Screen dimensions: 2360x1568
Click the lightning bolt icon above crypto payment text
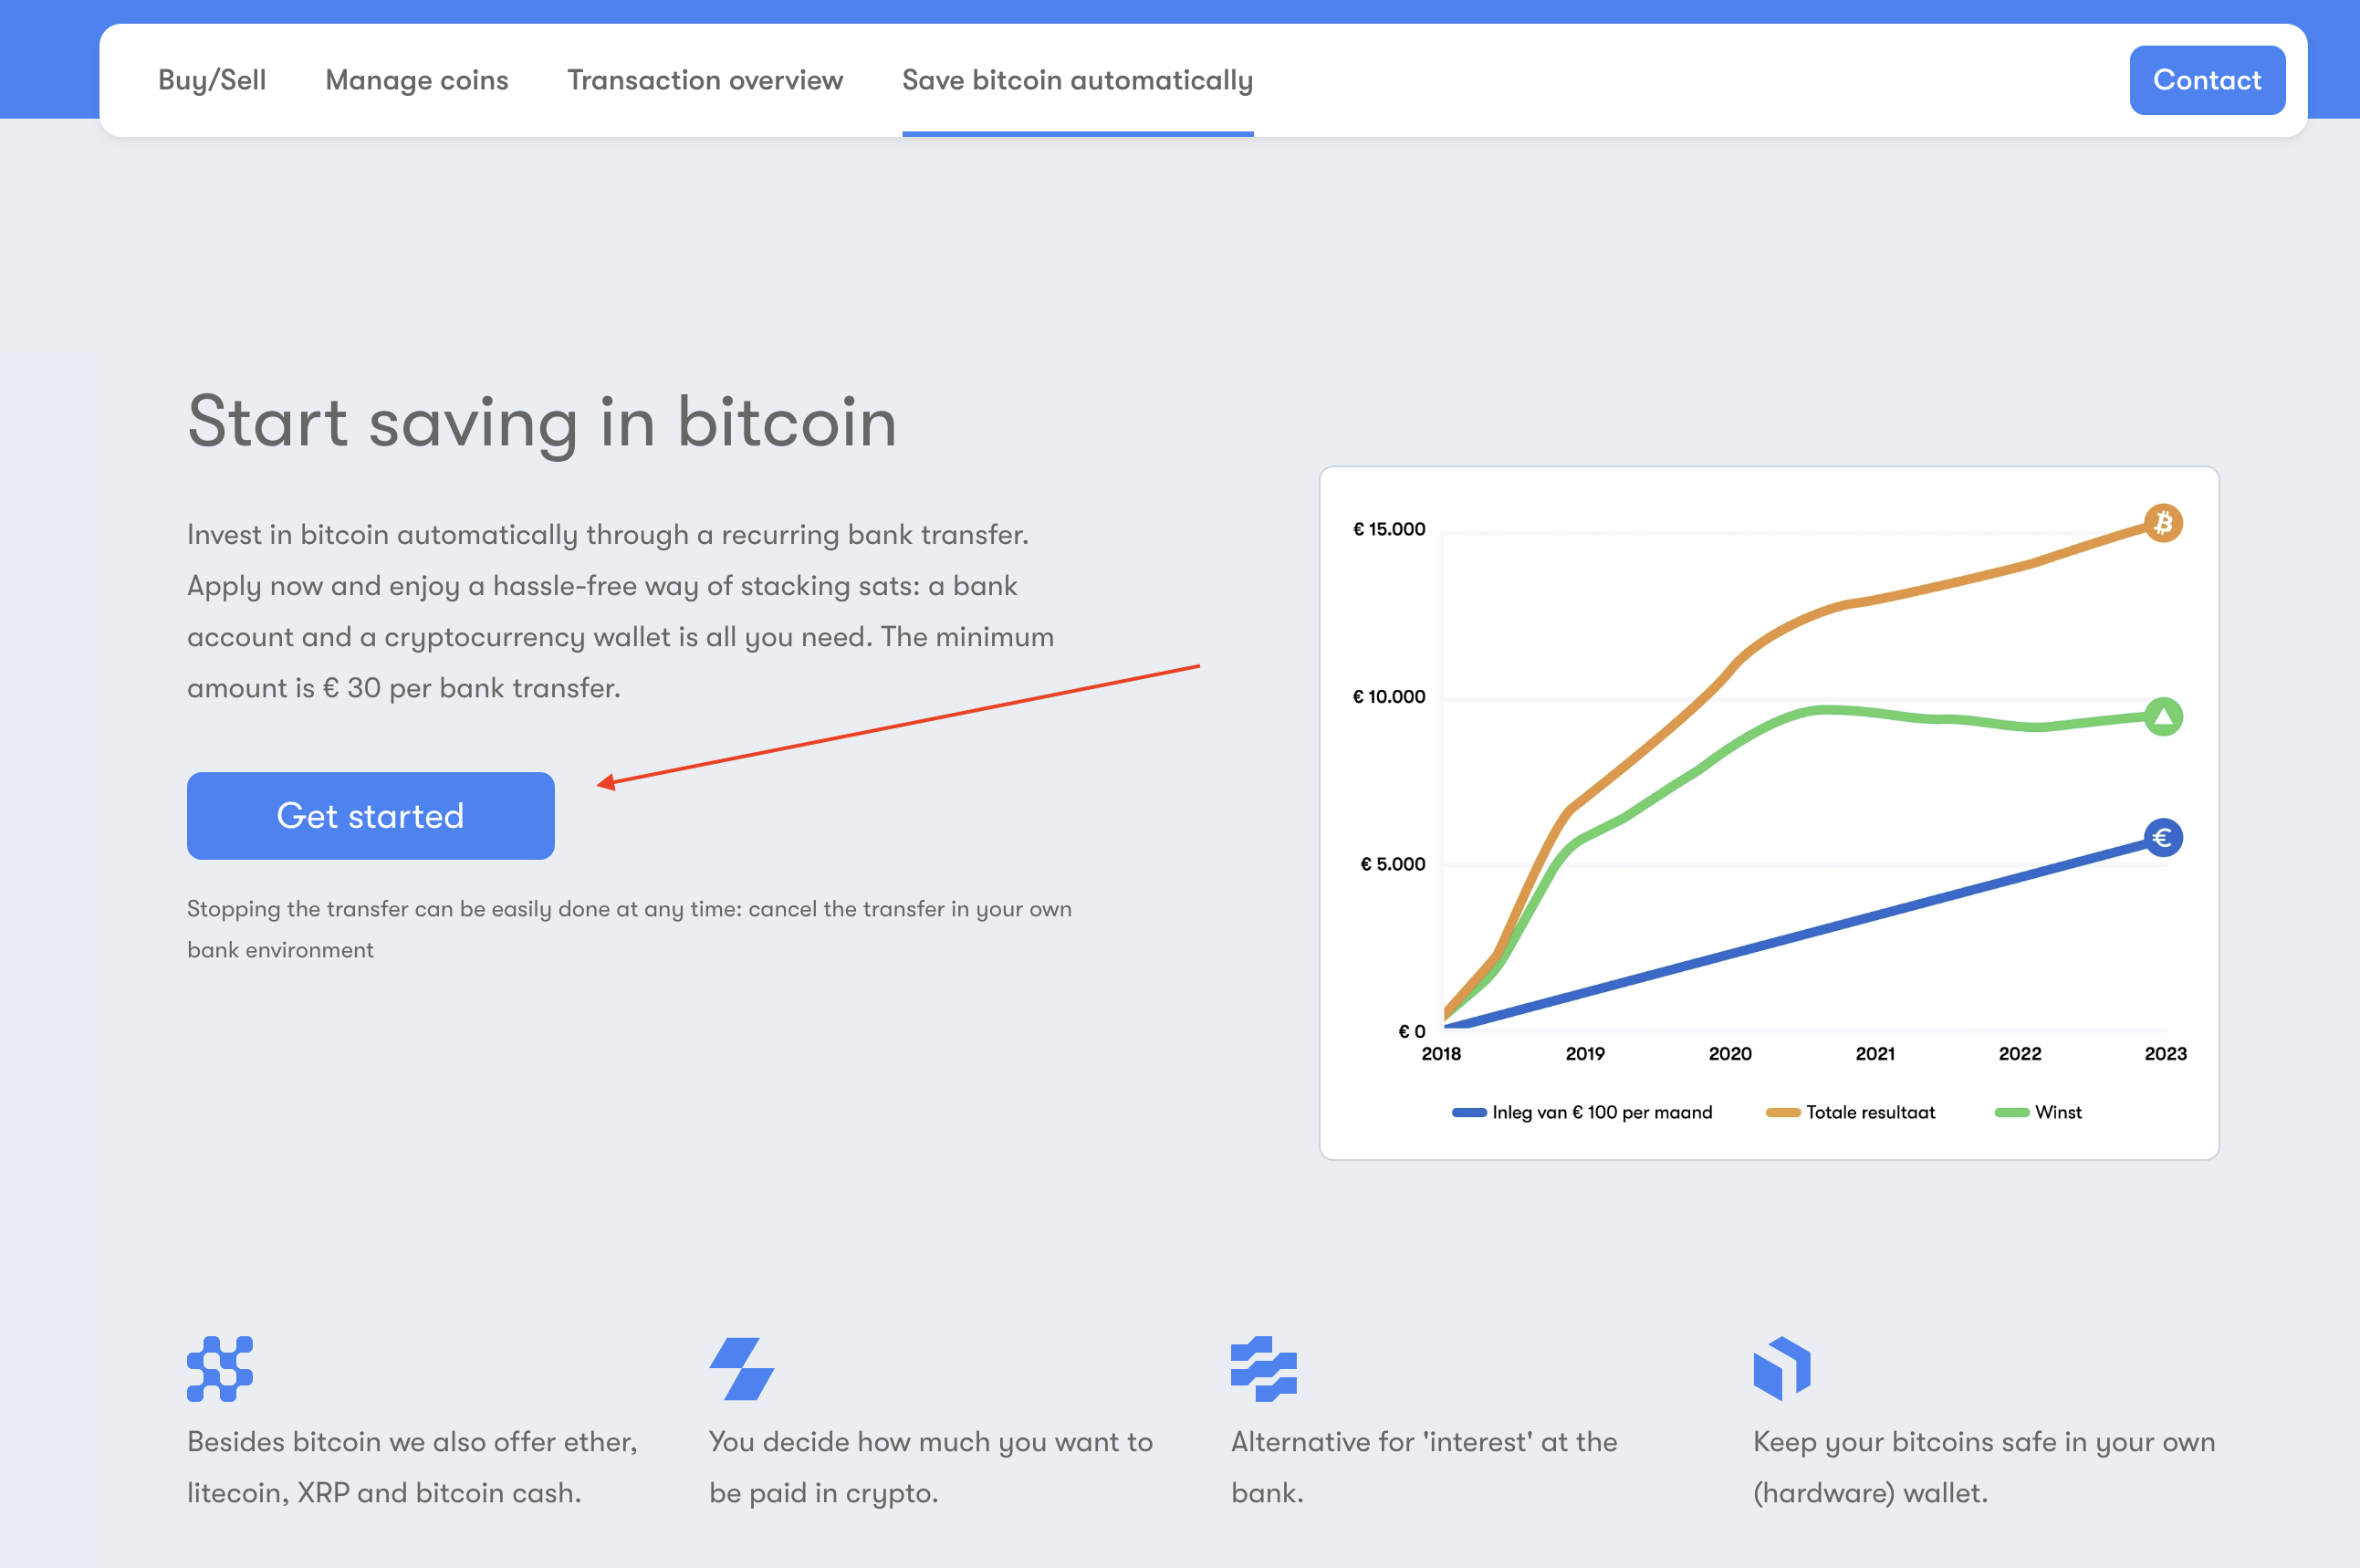[x=741, y=1370]
